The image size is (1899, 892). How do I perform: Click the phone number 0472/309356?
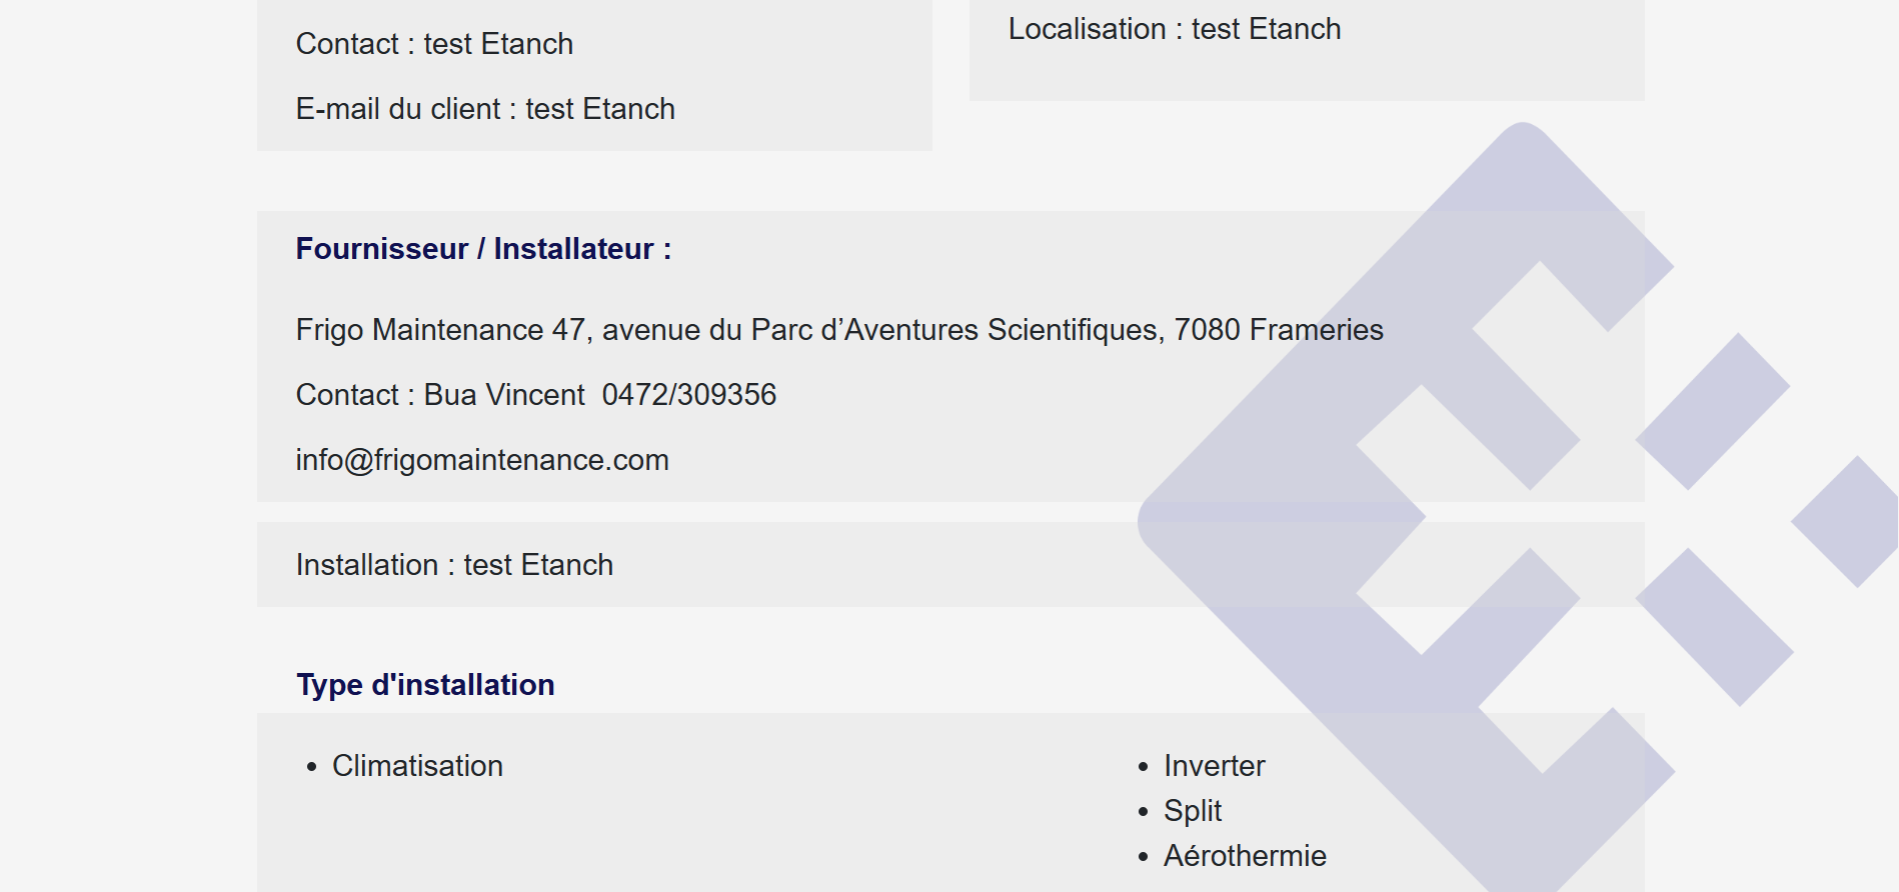click(x=689, y=395)
